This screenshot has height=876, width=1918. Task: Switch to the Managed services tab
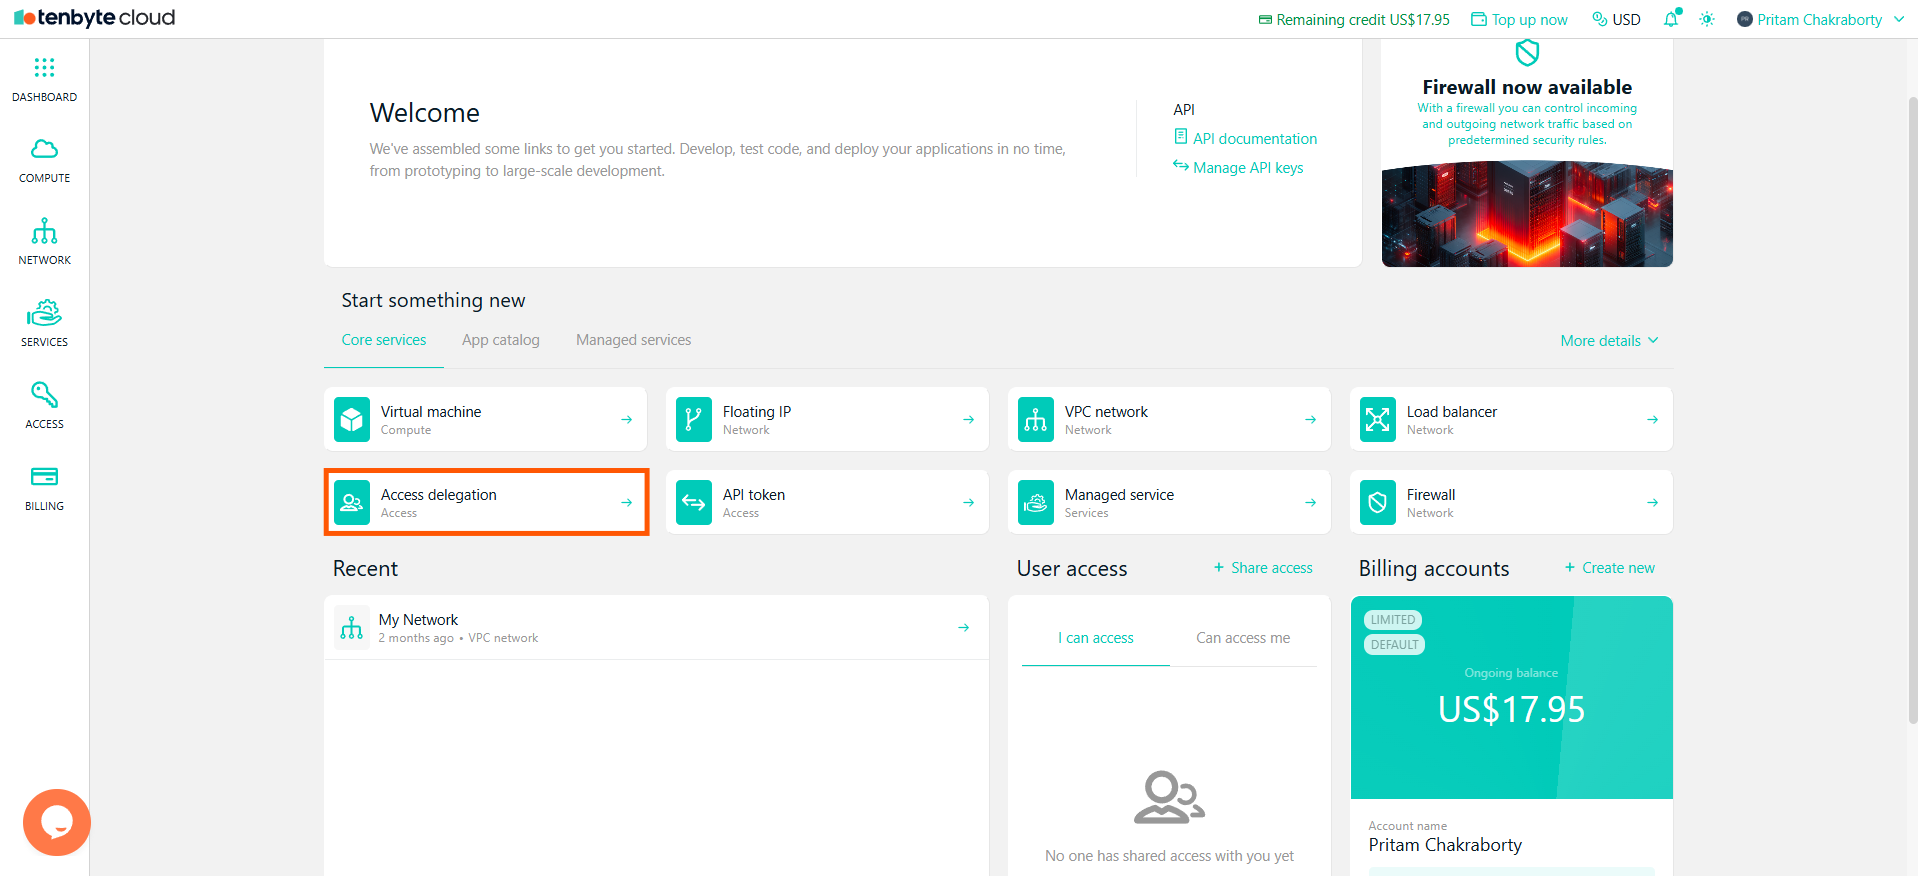click(633, 340)
